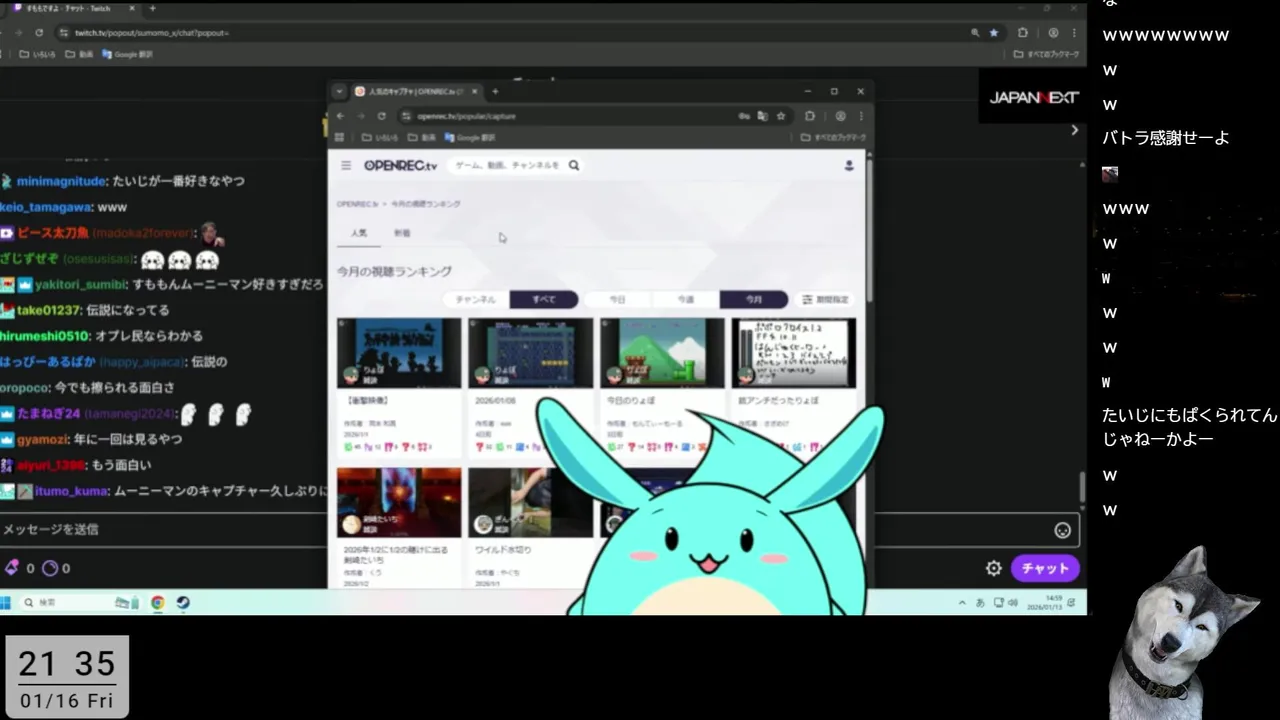This screenshot has width=1280, height=720.
Task: Bookmark the OPENREC page with star icon
Action: 781,116
